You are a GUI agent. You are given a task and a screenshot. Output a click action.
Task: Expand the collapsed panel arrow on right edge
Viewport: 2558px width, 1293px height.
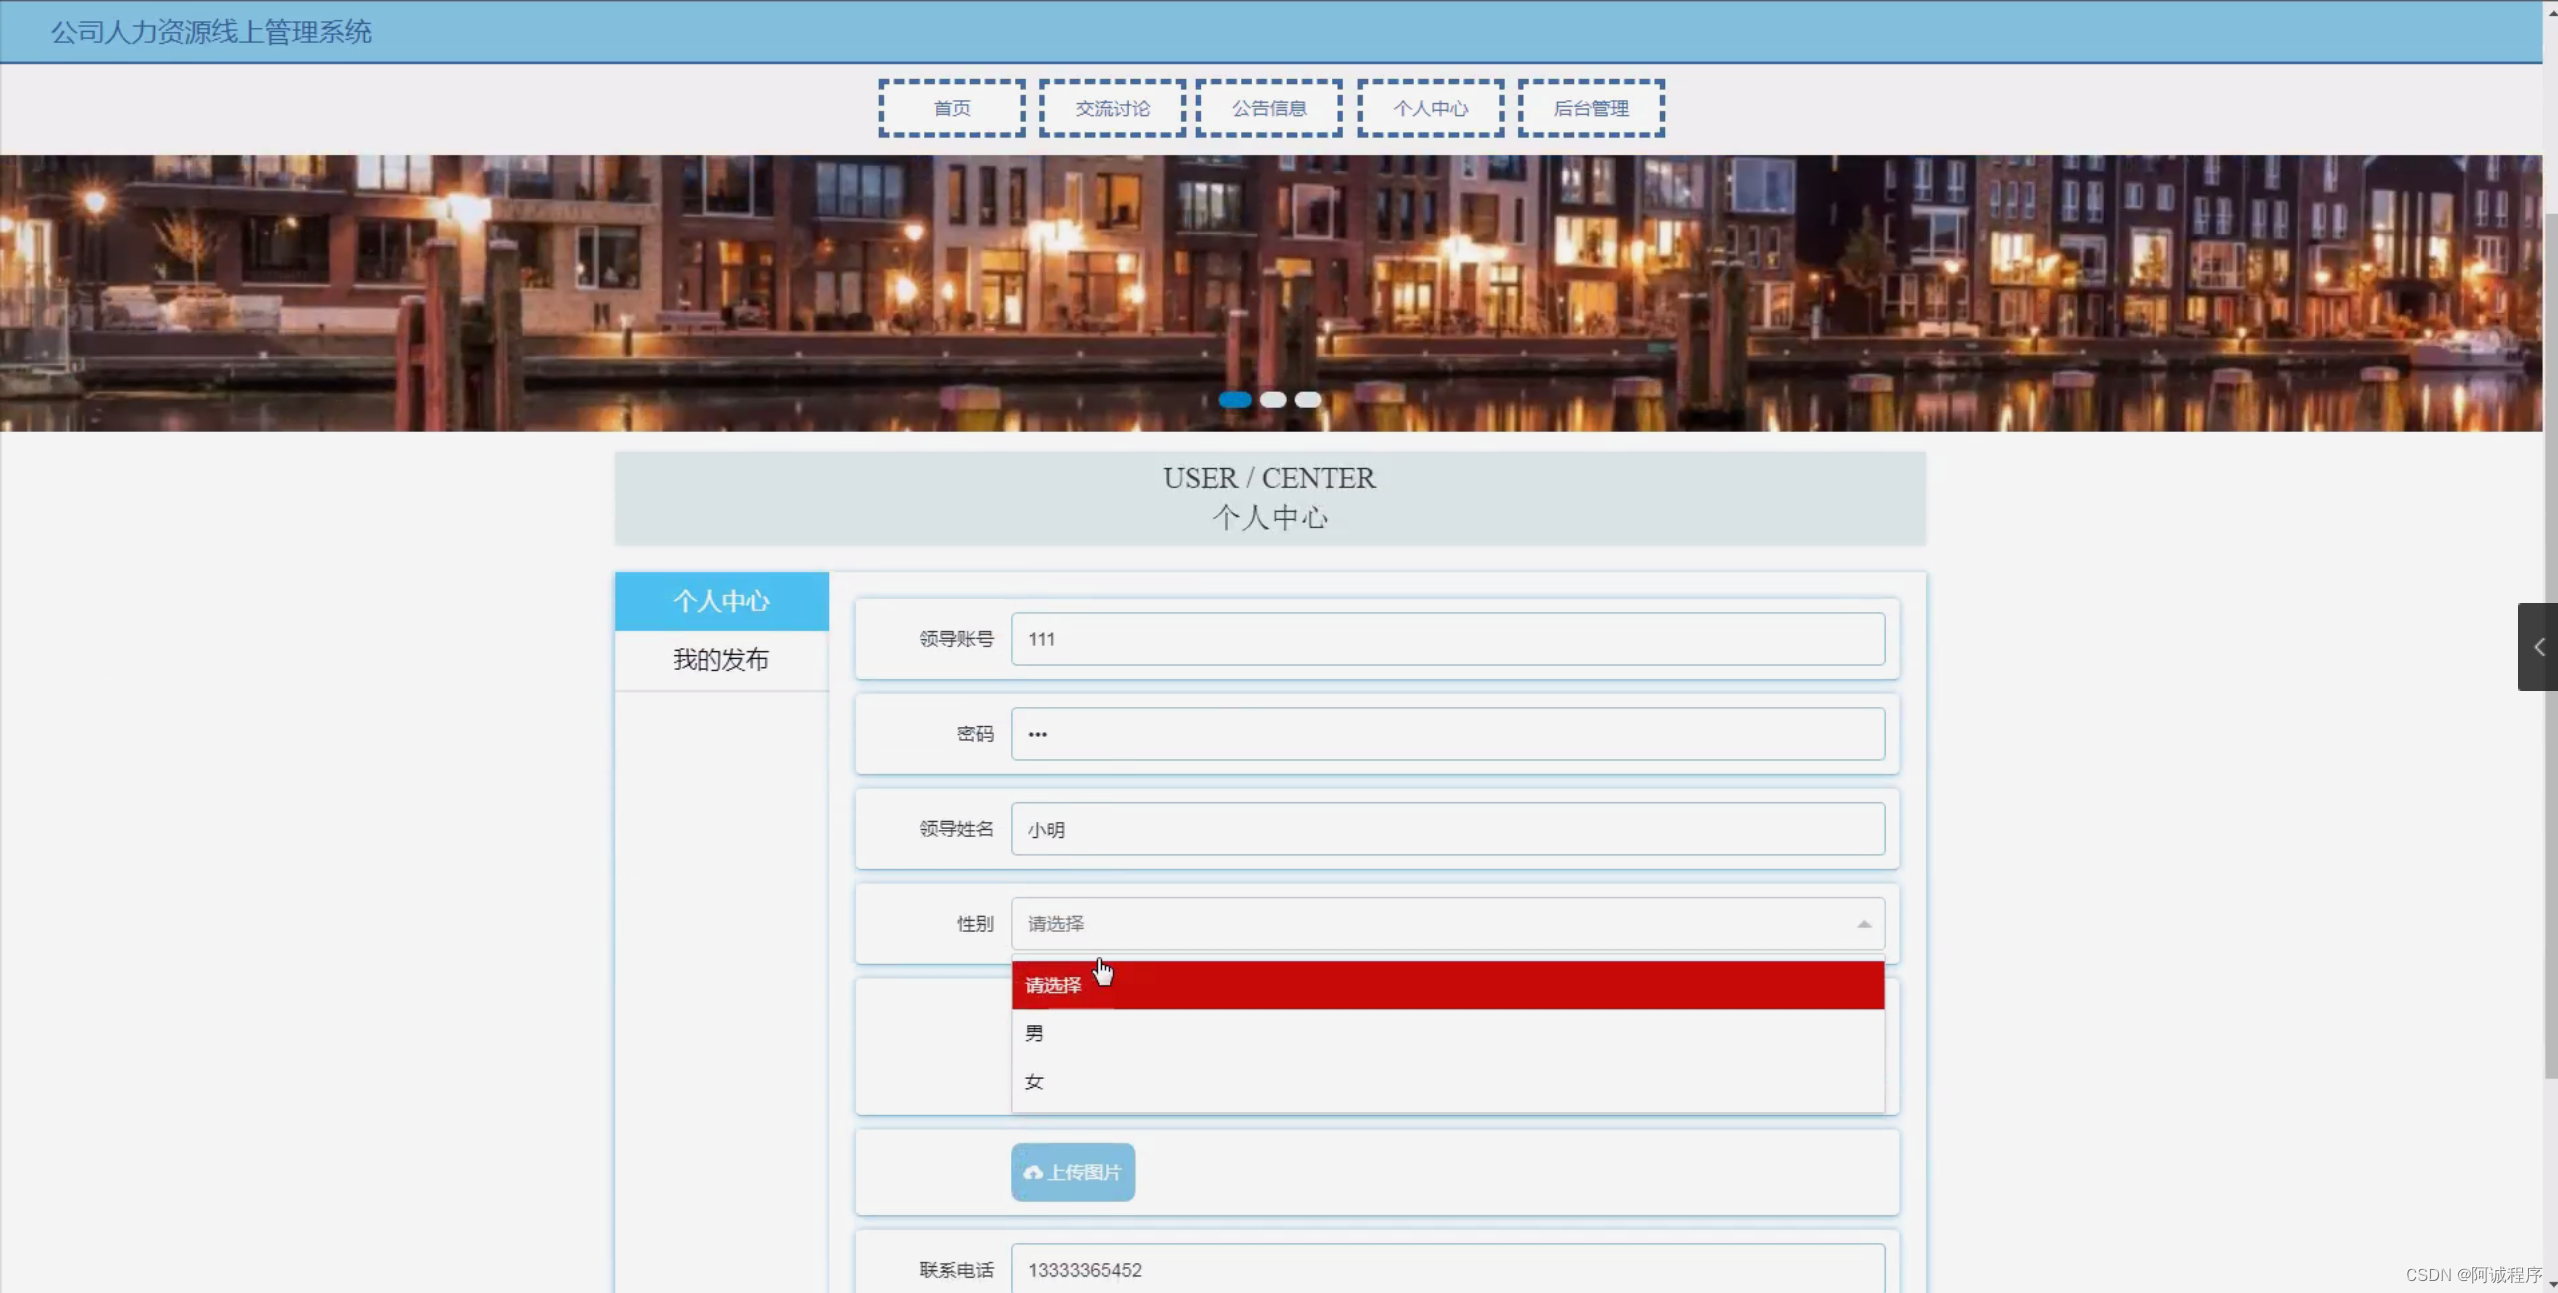pos(2538,647)
